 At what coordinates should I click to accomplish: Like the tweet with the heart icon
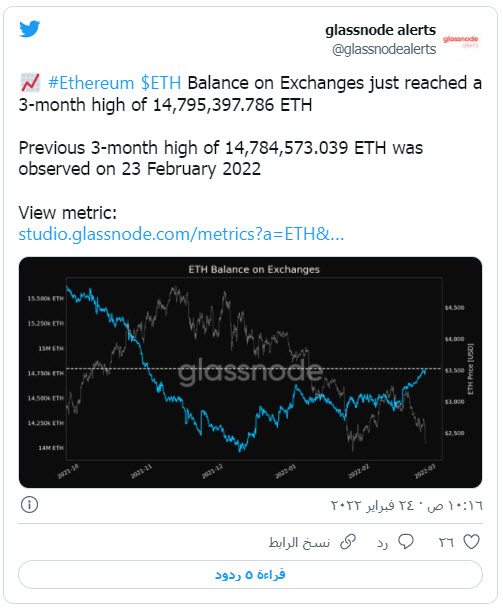pos(472,541)
